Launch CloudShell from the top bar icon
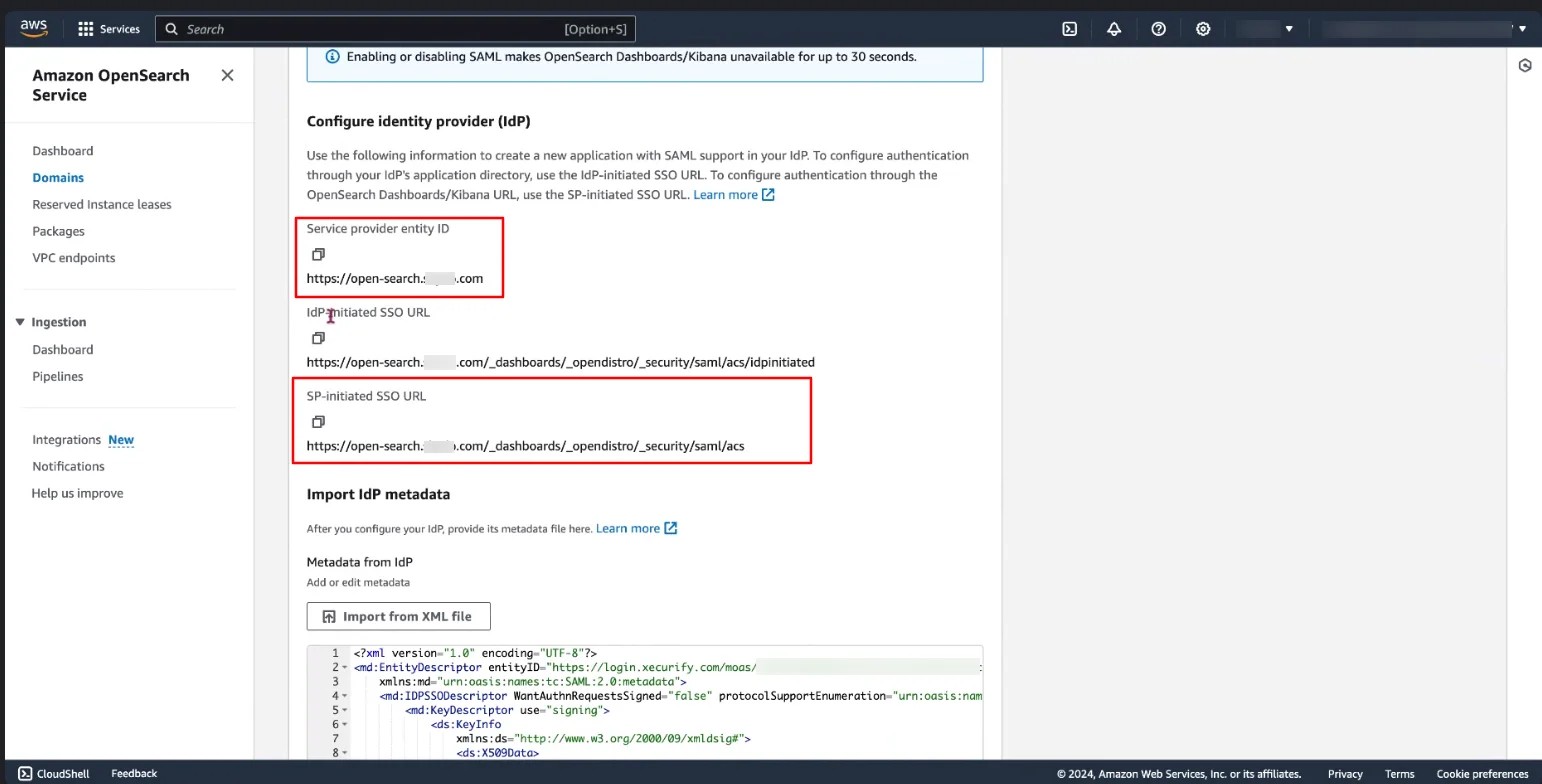 [x=1069, y=29]
